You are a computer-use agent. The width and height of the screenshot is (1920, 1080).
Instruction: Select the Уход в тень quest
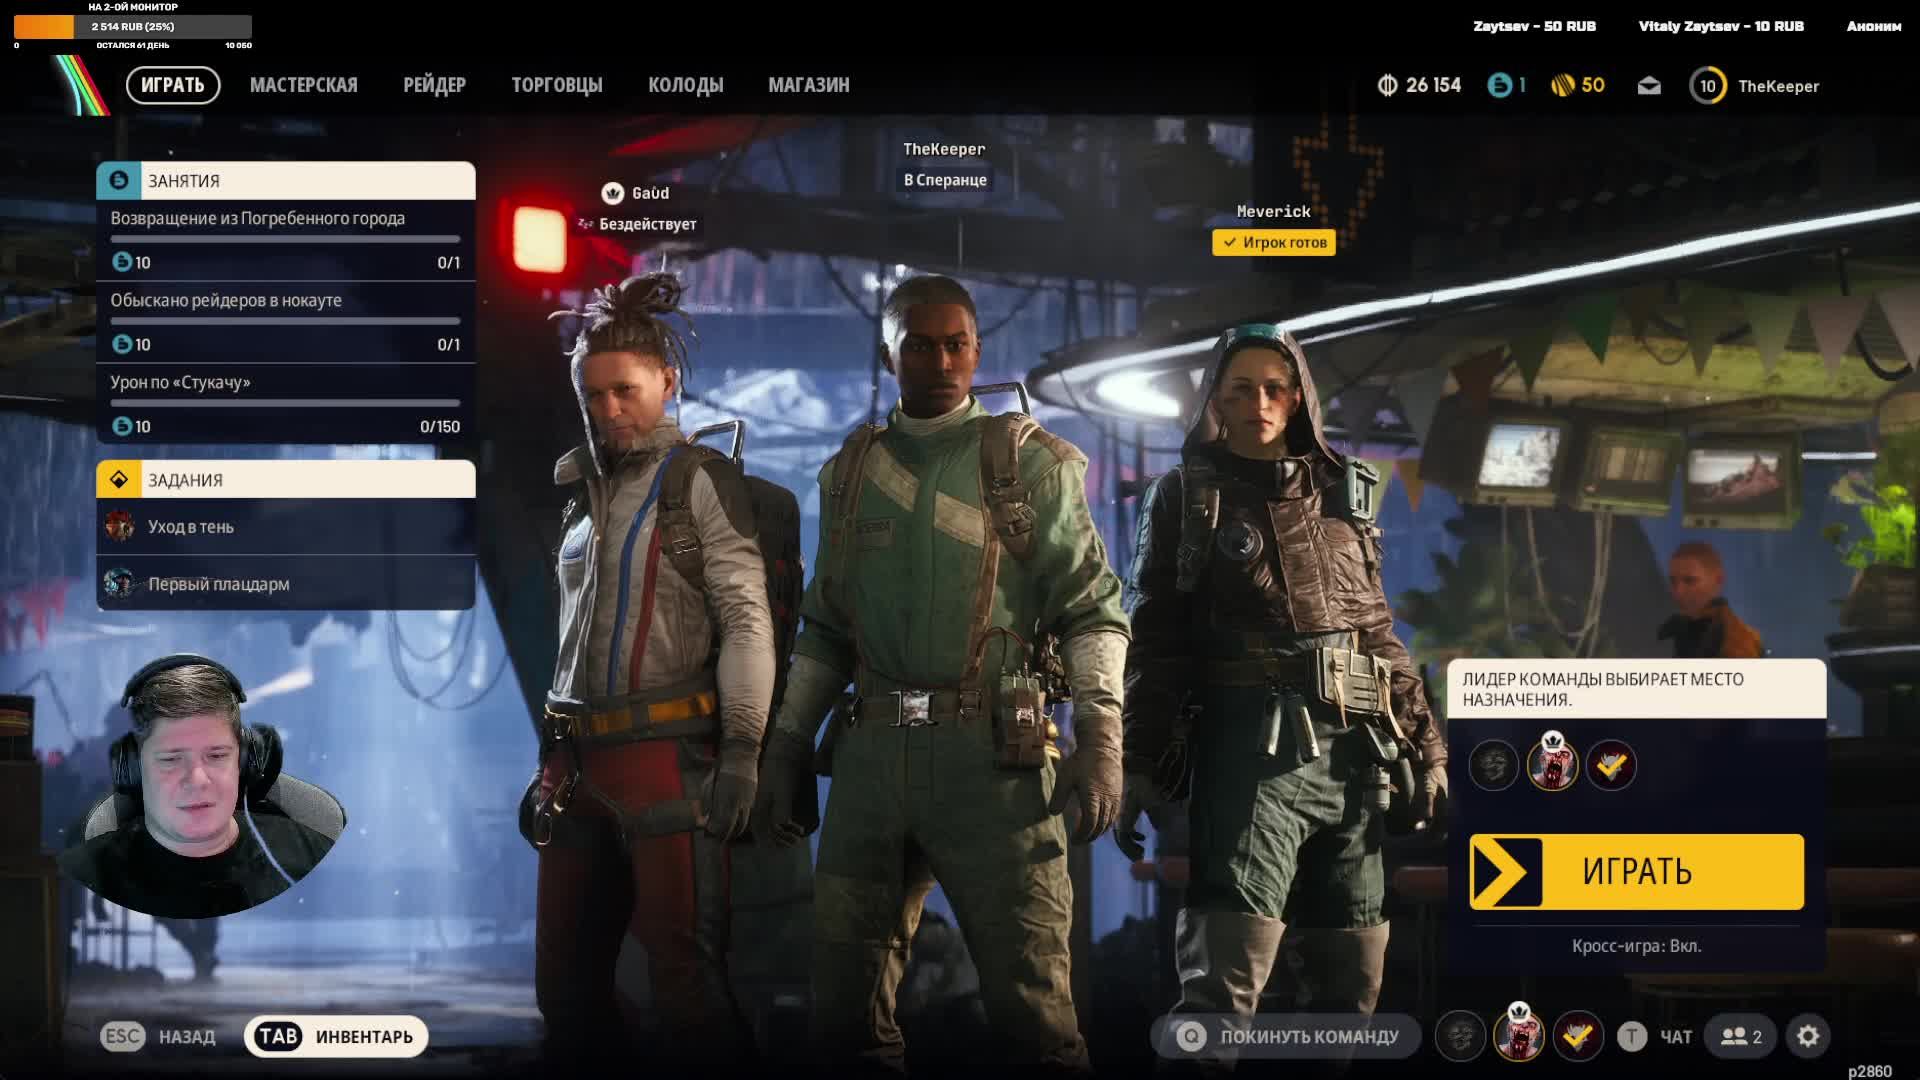pos(286,527)
